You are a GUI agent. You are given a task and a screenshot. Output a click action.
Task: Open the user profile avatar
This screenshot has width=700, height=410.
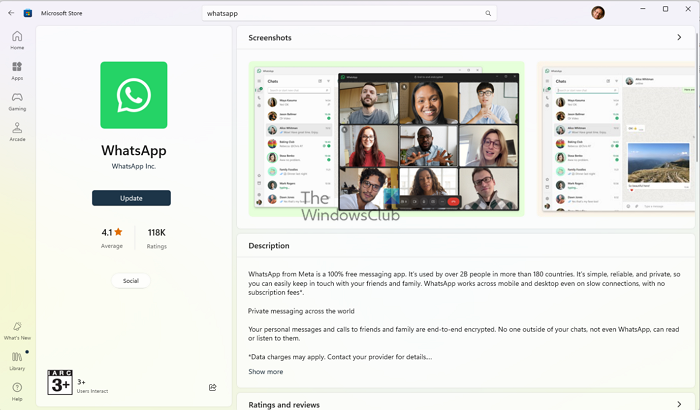pyautogui.click(x=598, y=13)
